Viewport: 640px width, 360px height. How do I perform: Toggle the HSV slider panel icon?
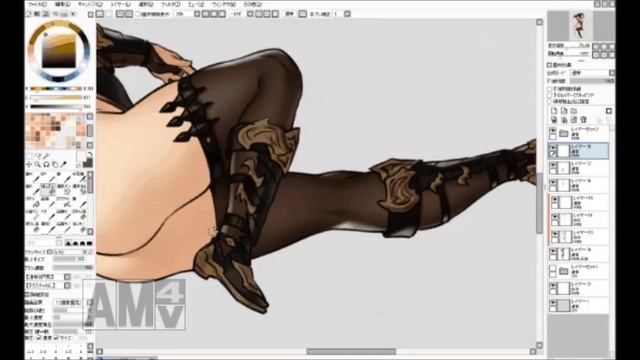tap(46, 14)
